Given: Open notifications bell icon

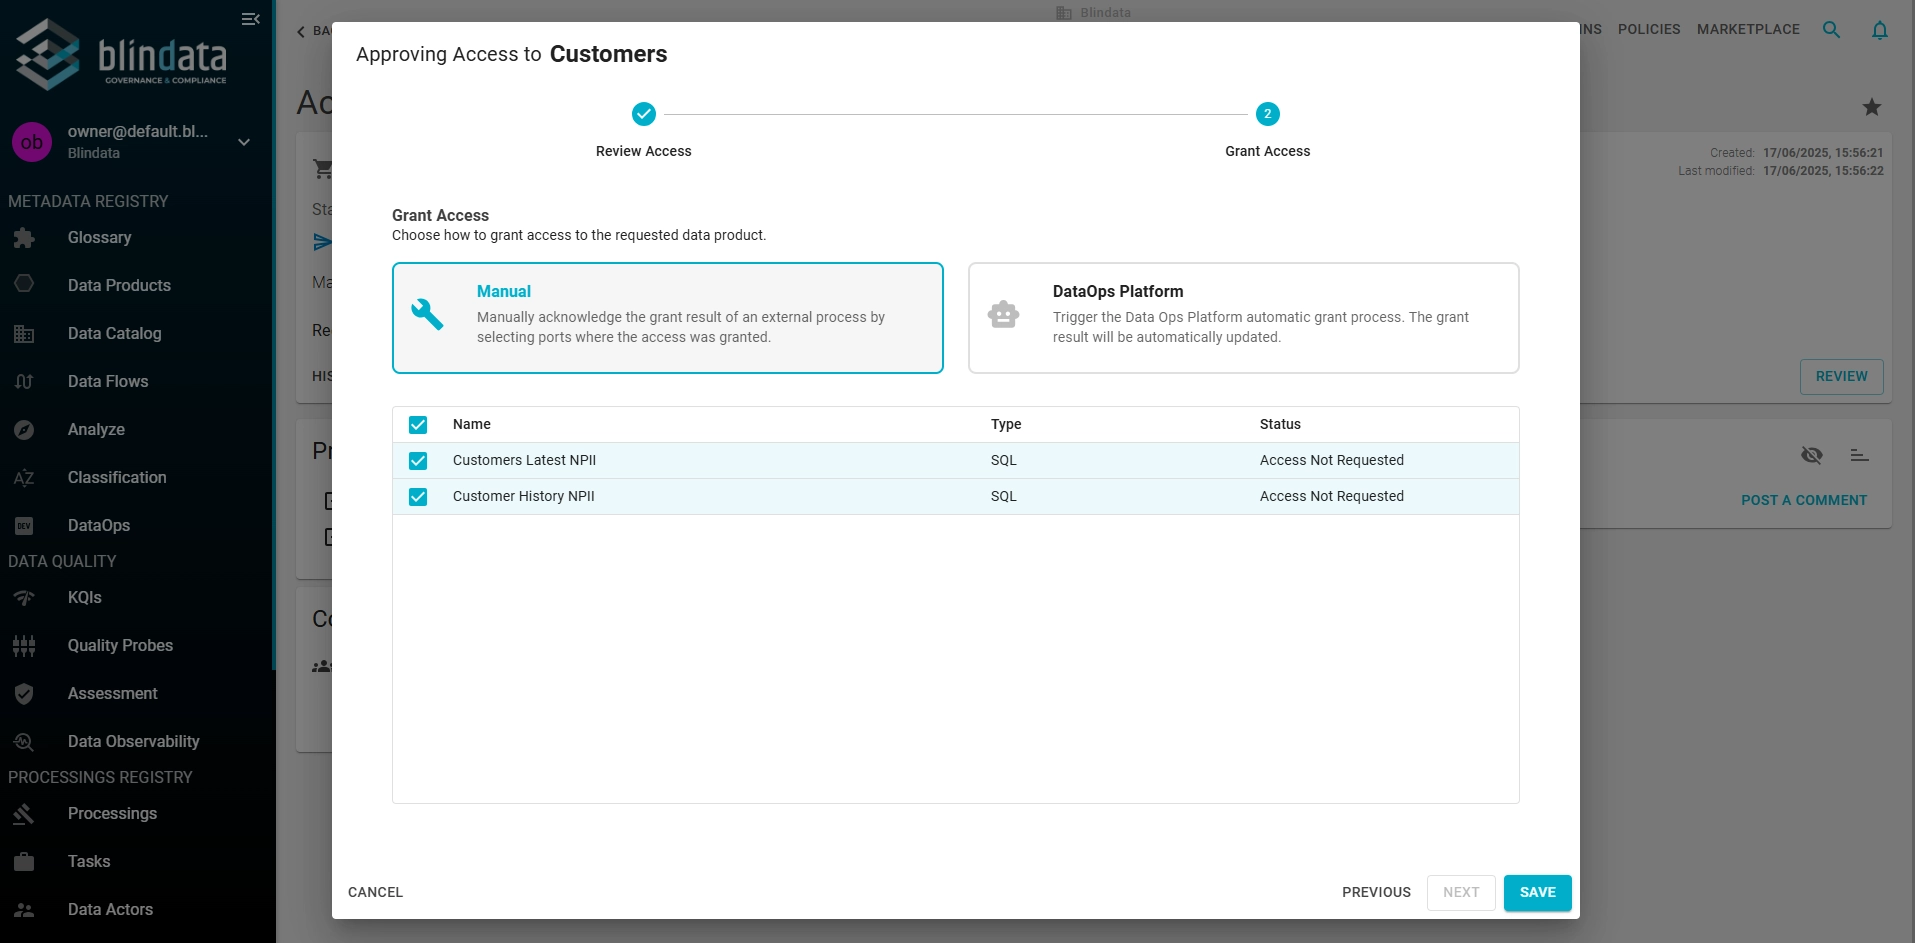Looking at the screenshot, I should (1880, 30).
